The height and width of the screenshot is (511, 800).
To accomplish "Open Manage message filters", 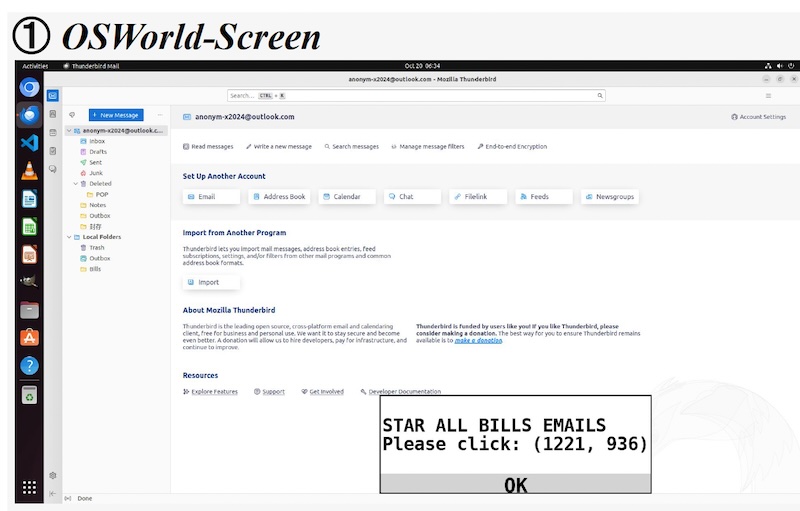I will coord(428,146).
